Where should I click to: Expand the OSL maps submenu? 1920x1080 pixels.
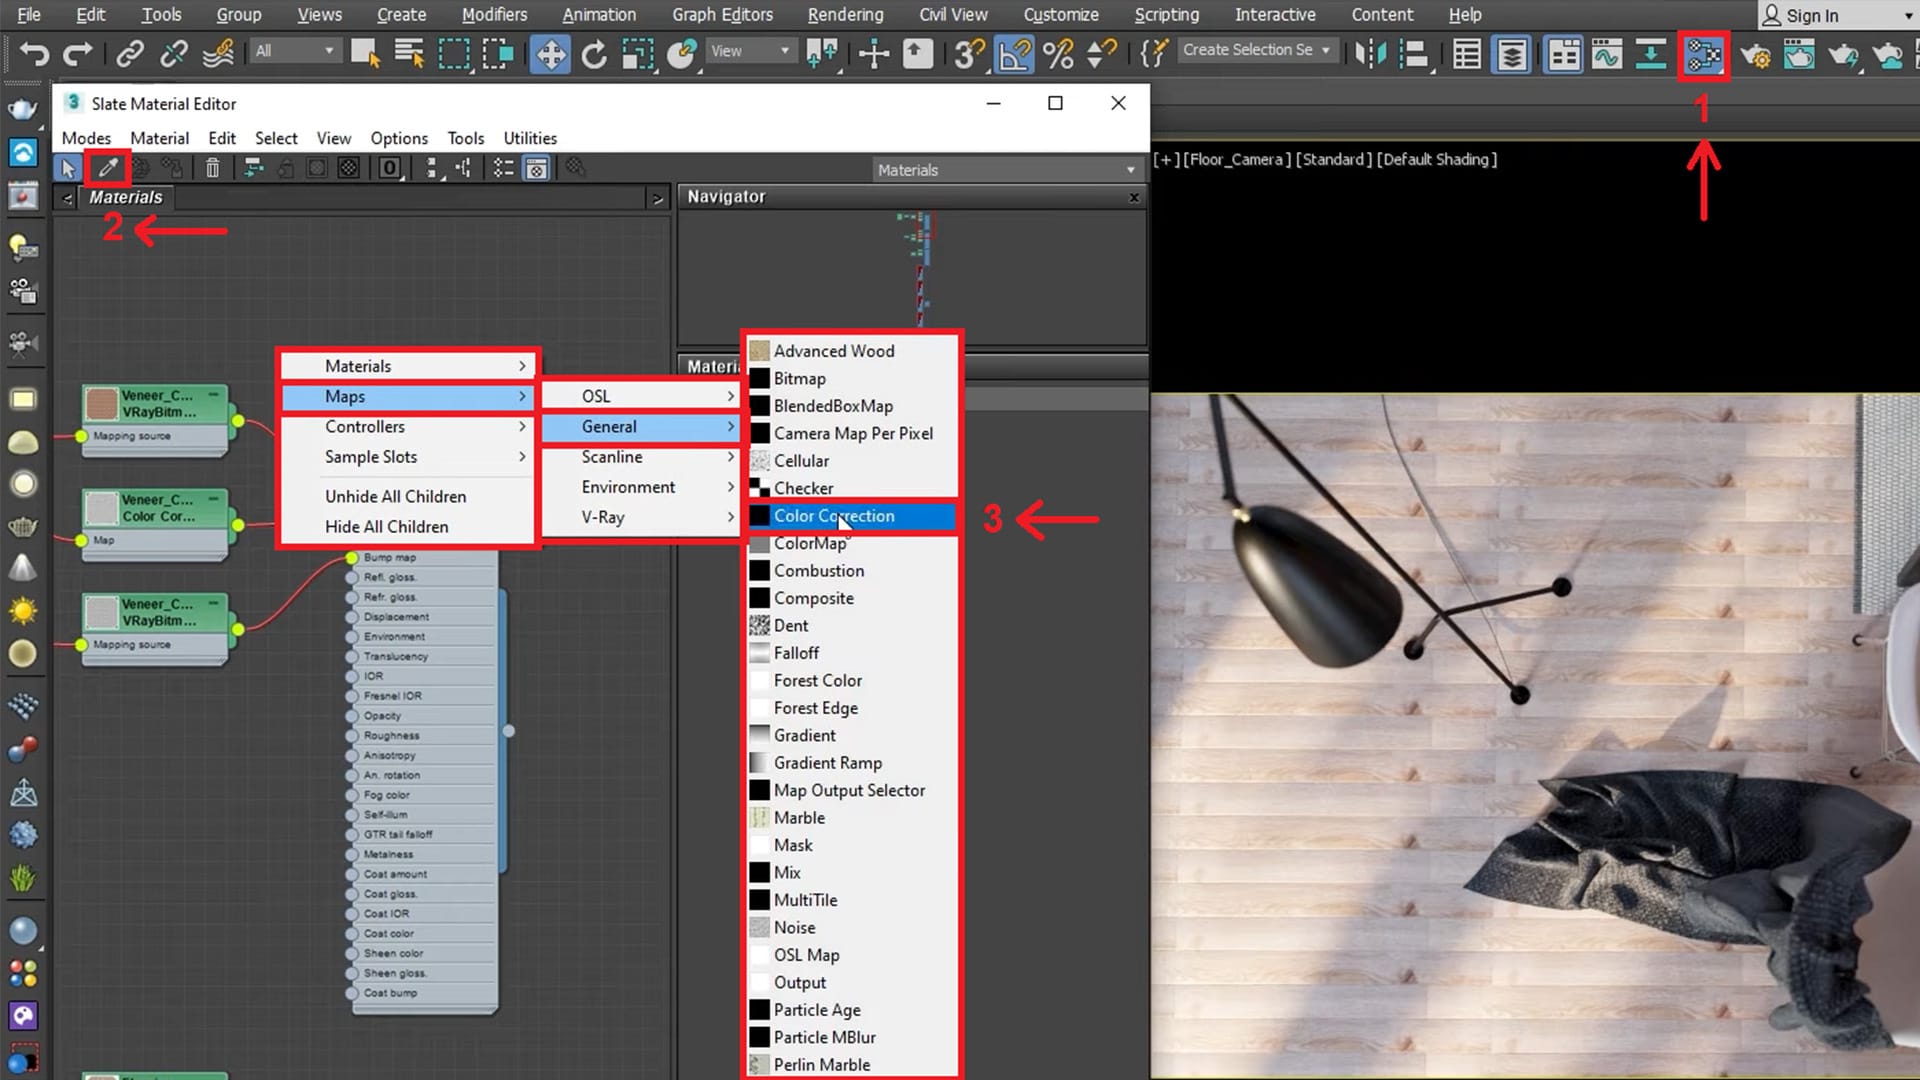pos(640,396)
